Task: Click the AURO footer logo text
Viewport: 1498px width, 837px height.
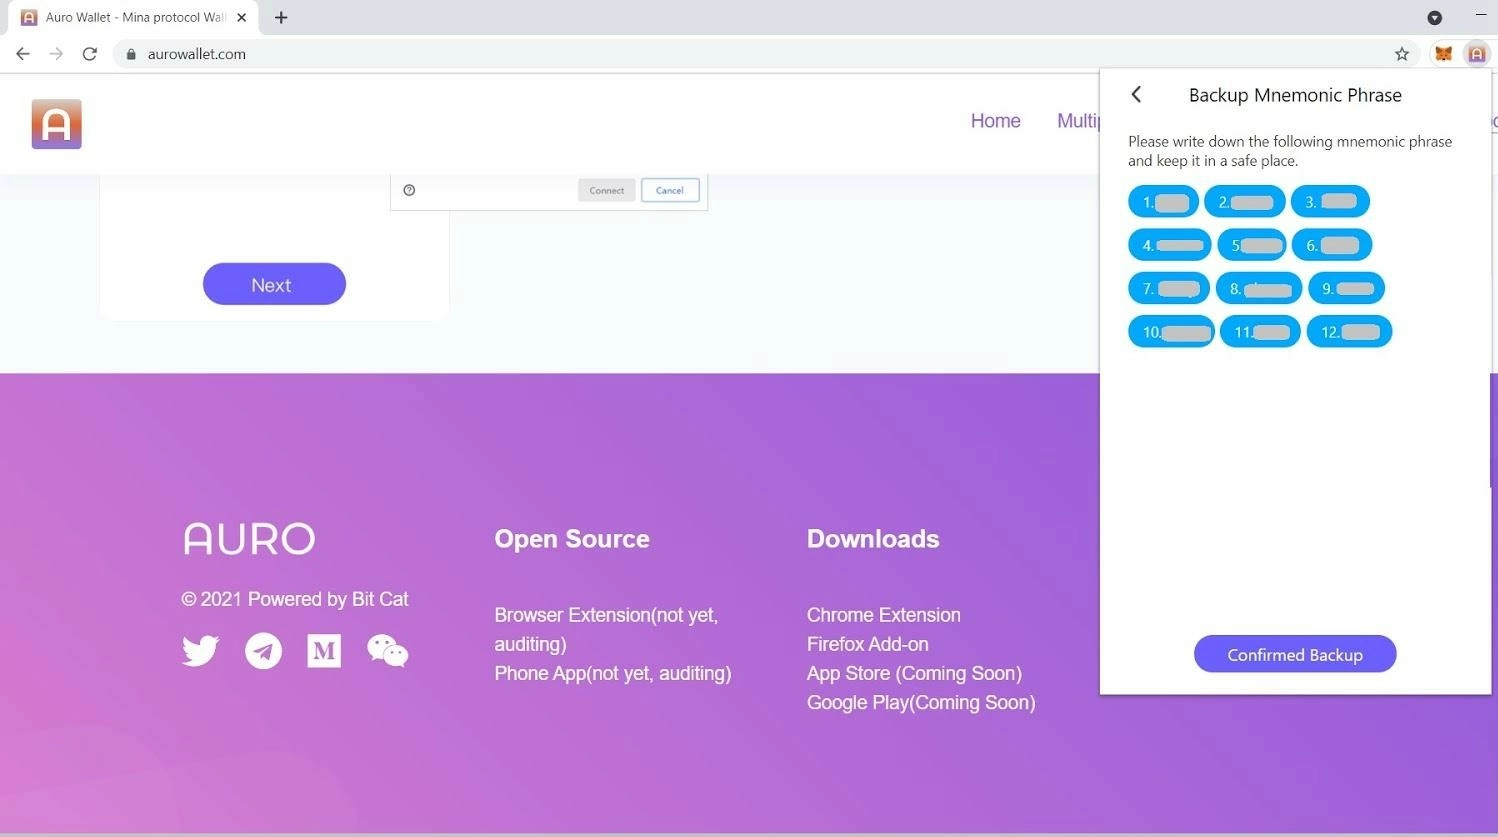Action: pyautogui.click(x=249, y=539)
